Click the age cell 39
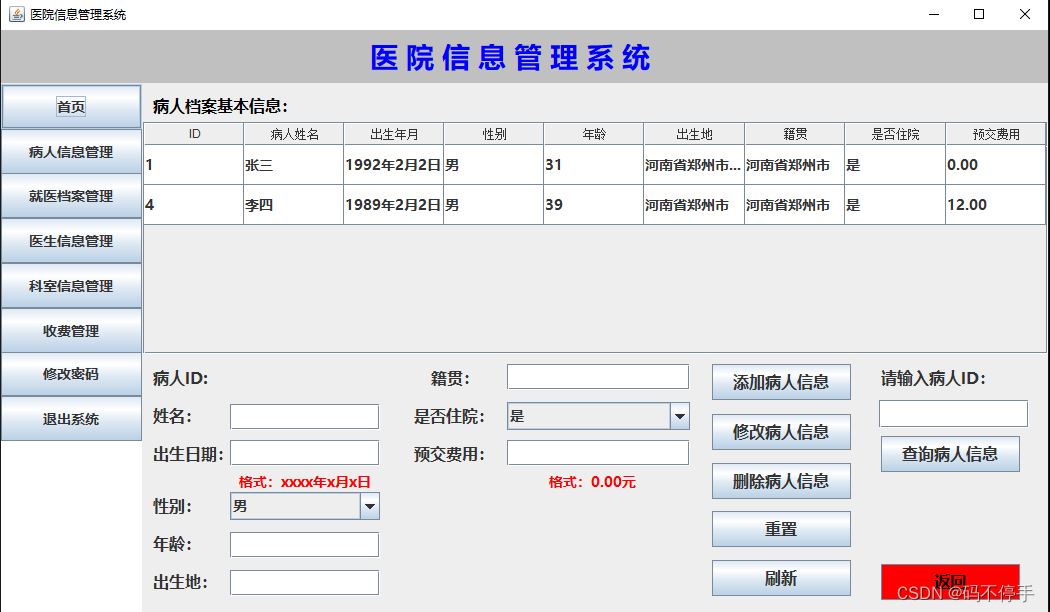1050x612 pixels. pyautogui.click(x=594, y=205)
